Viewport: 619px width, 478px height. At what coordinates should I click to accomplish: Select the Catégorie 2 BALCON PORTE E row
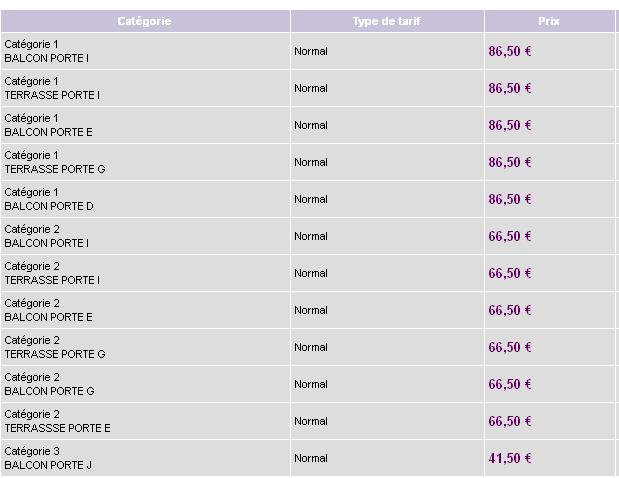pyautogui.click(x=308, y=310)
